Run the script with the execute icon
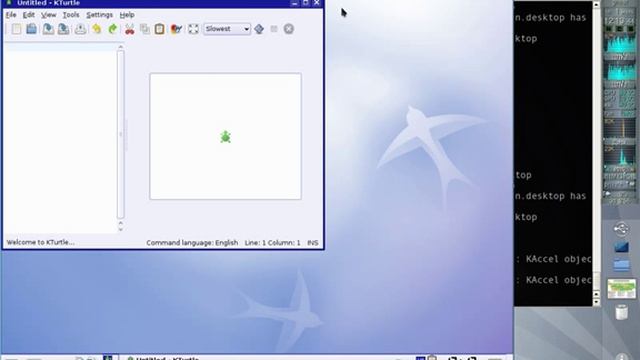Screen dimensions: 640x360 259,29
